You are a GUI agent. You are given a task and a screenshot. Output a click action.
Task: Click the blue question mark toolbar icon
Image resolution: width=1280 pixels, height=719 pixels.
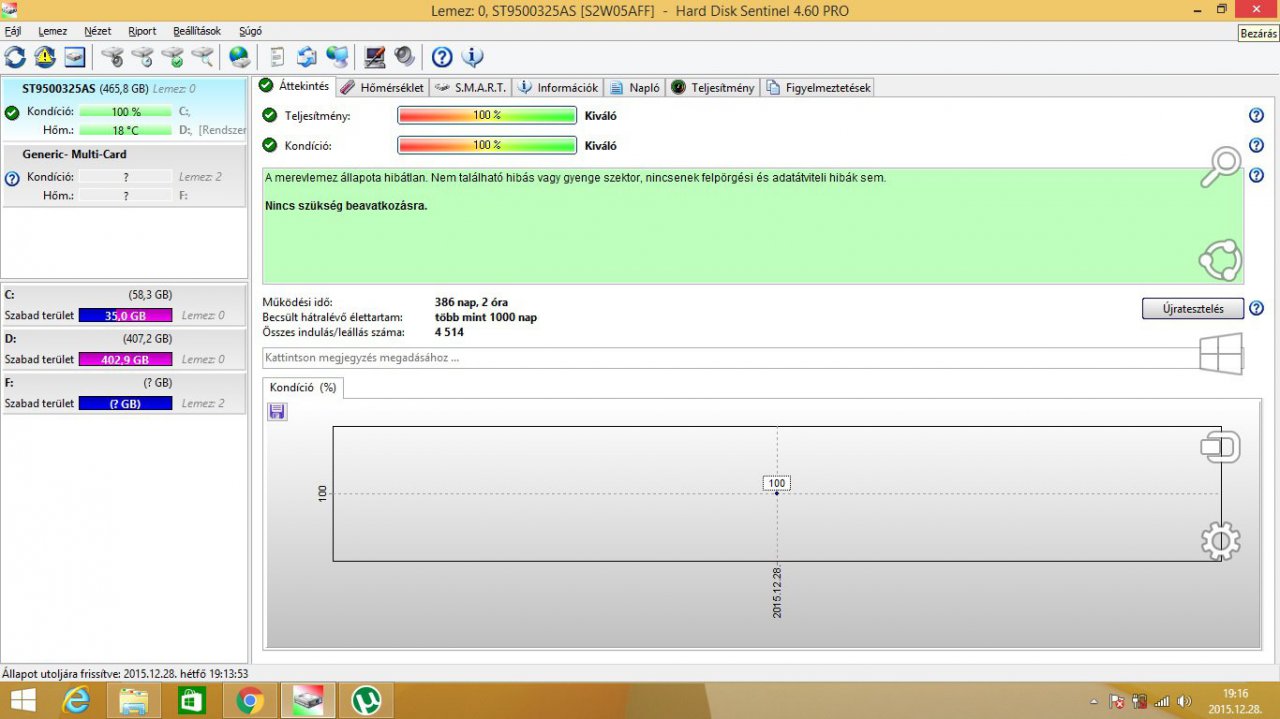click(x=442, y=57)
